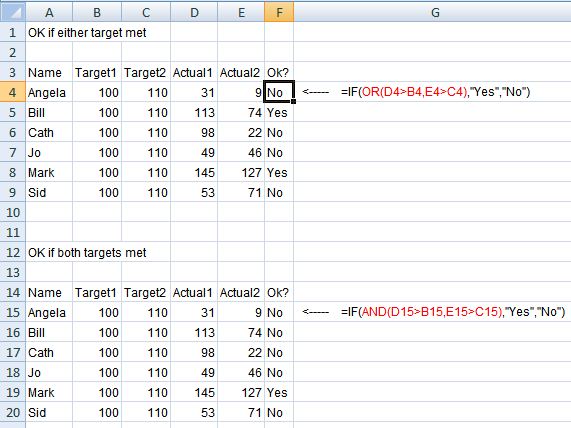
Task: Select cell A1 'OK if either target met'
Action: 87,33
